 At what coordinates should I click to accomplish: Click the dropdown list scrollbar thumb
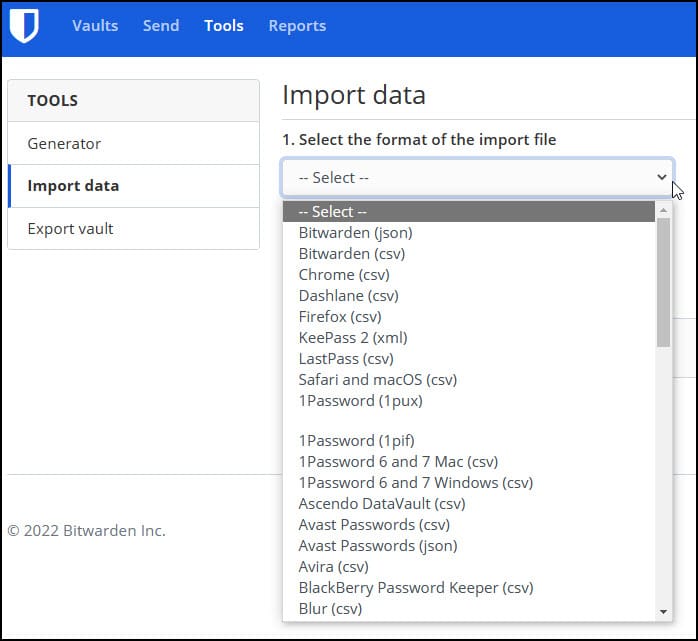(x=663, y=282)
